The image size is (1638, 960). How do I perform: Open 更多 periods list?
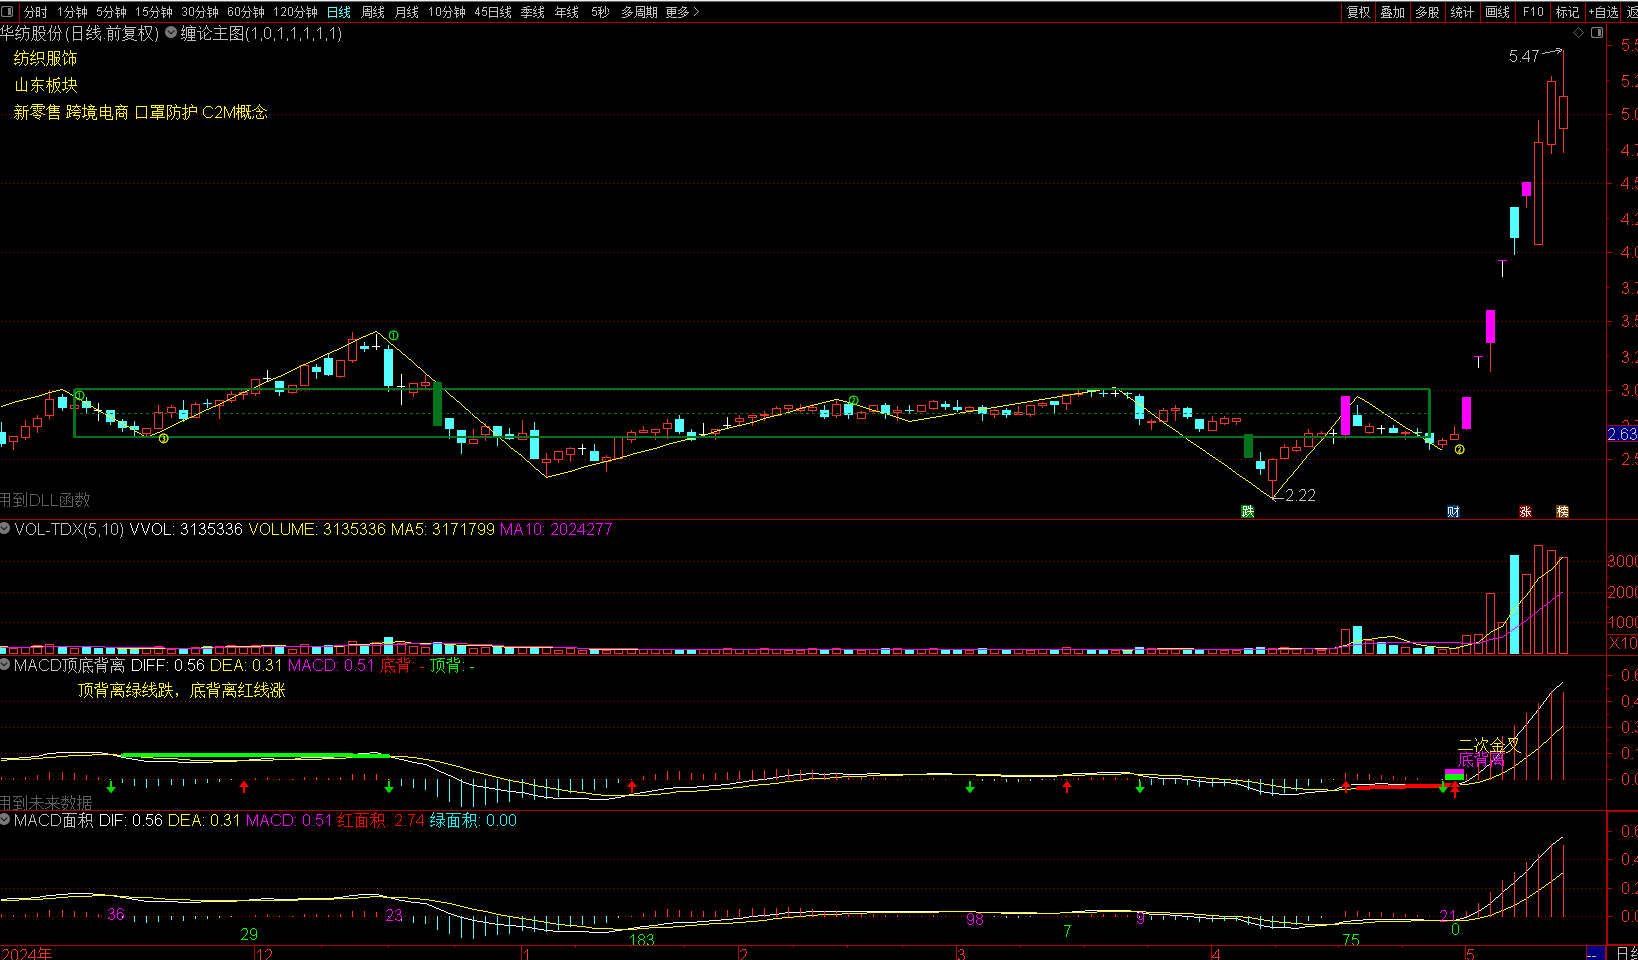point(682,12)
